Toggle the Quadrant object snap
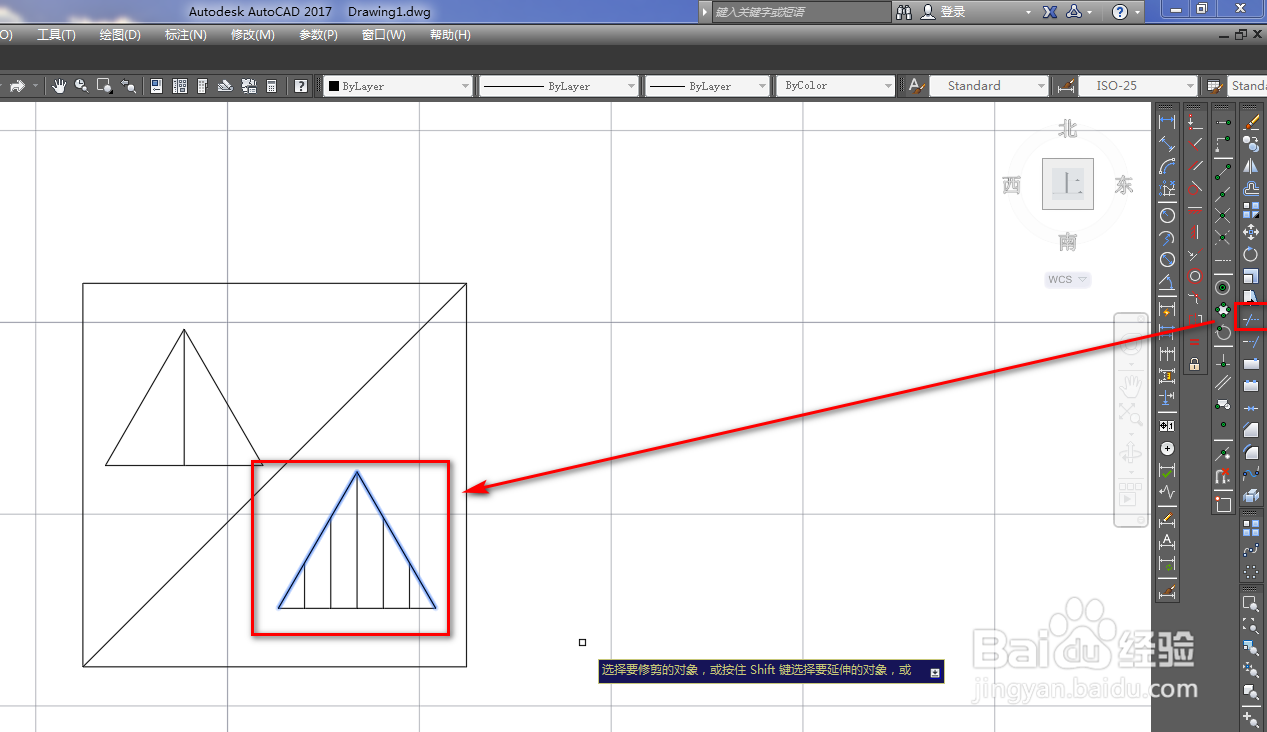 (1223, 309)
